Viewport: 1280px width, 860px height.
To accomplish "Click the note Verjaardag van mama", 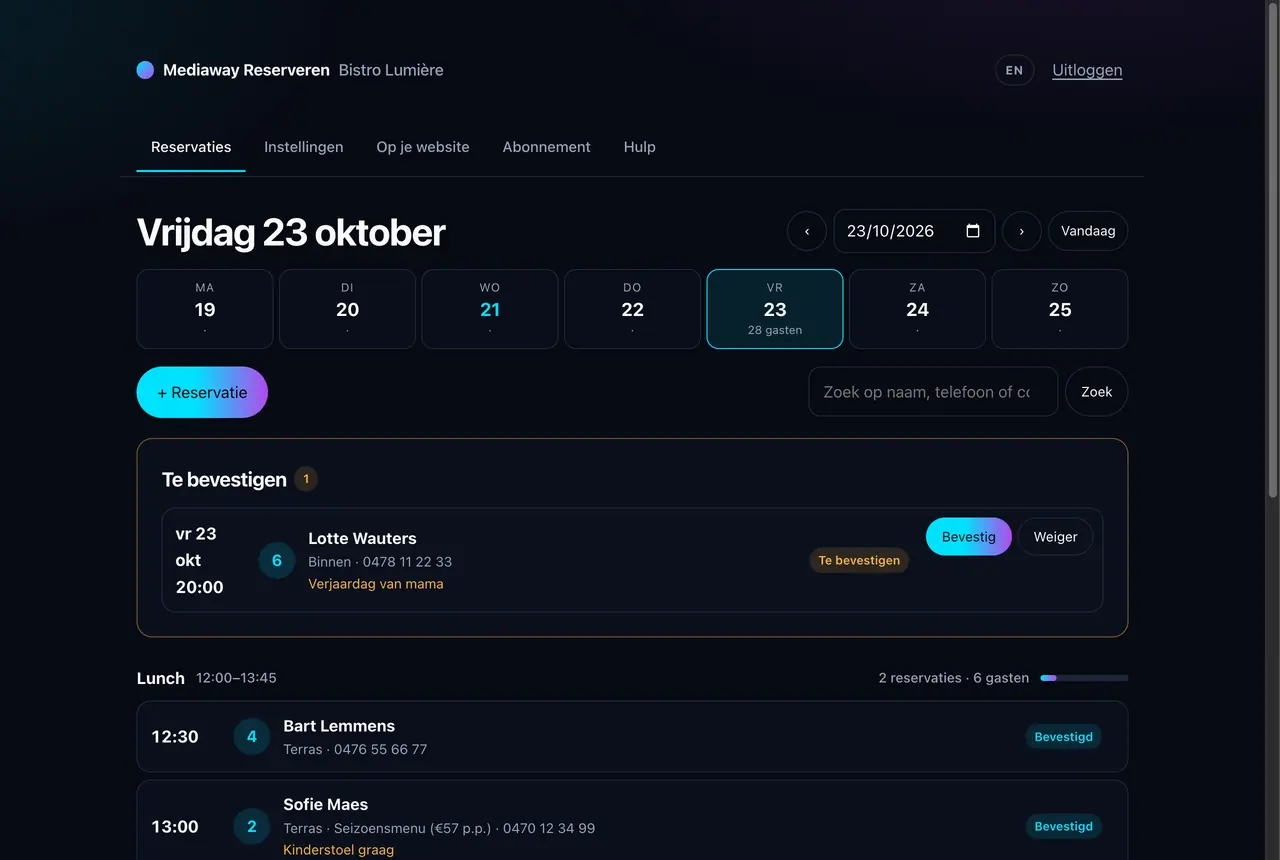I will coord(376,584).
